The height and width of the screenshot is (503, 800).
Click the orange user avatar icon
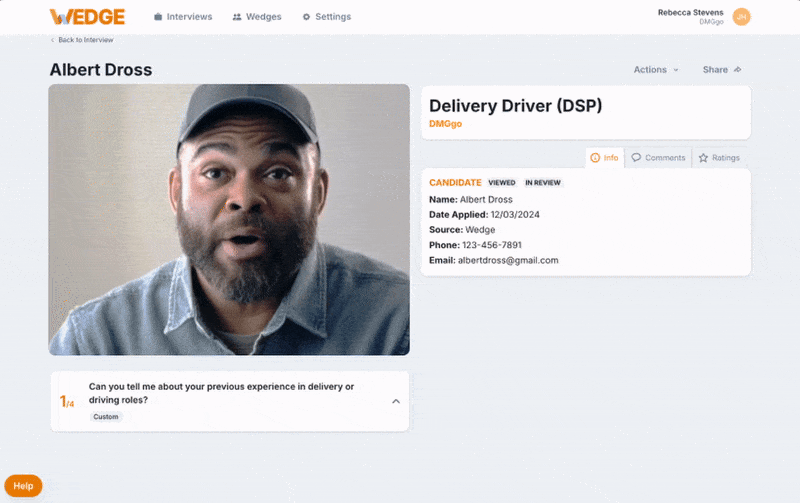point(741,16)
